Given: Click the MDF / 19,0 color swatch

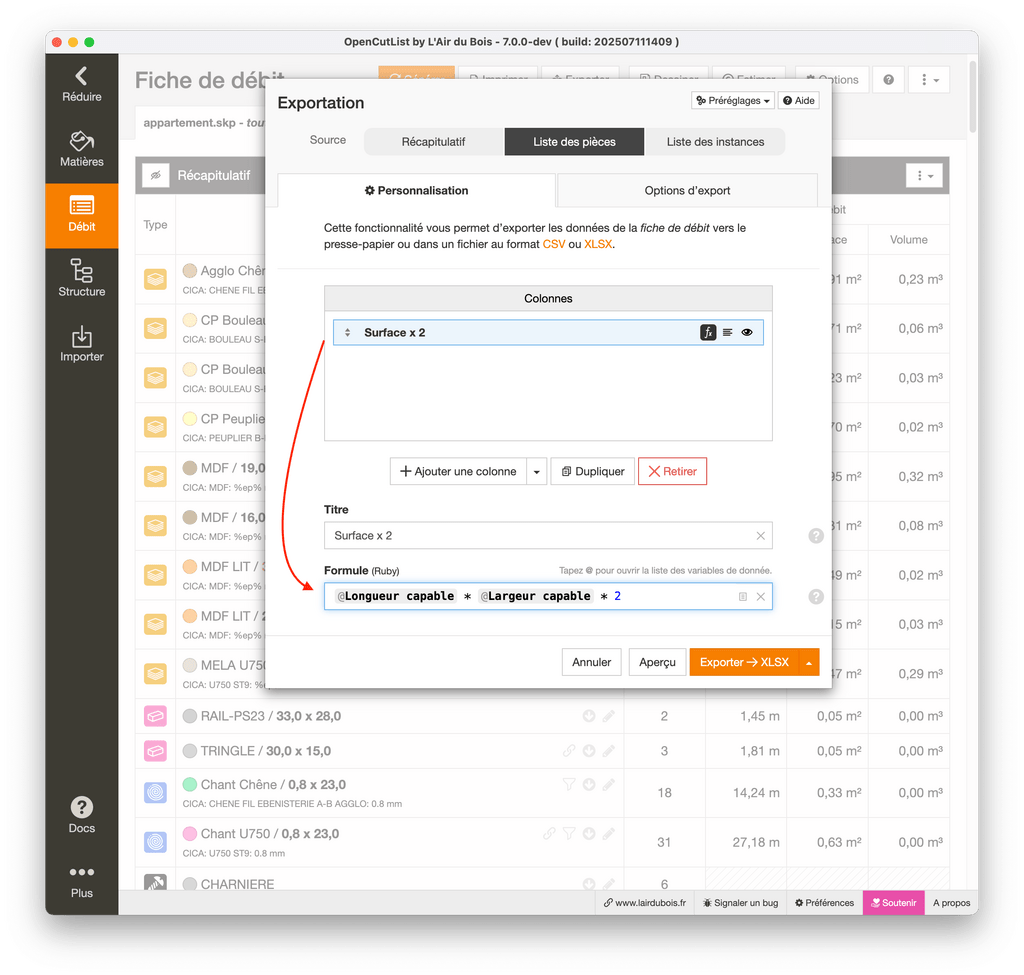Looking at the screenshot, I should [x=190, y=468].
